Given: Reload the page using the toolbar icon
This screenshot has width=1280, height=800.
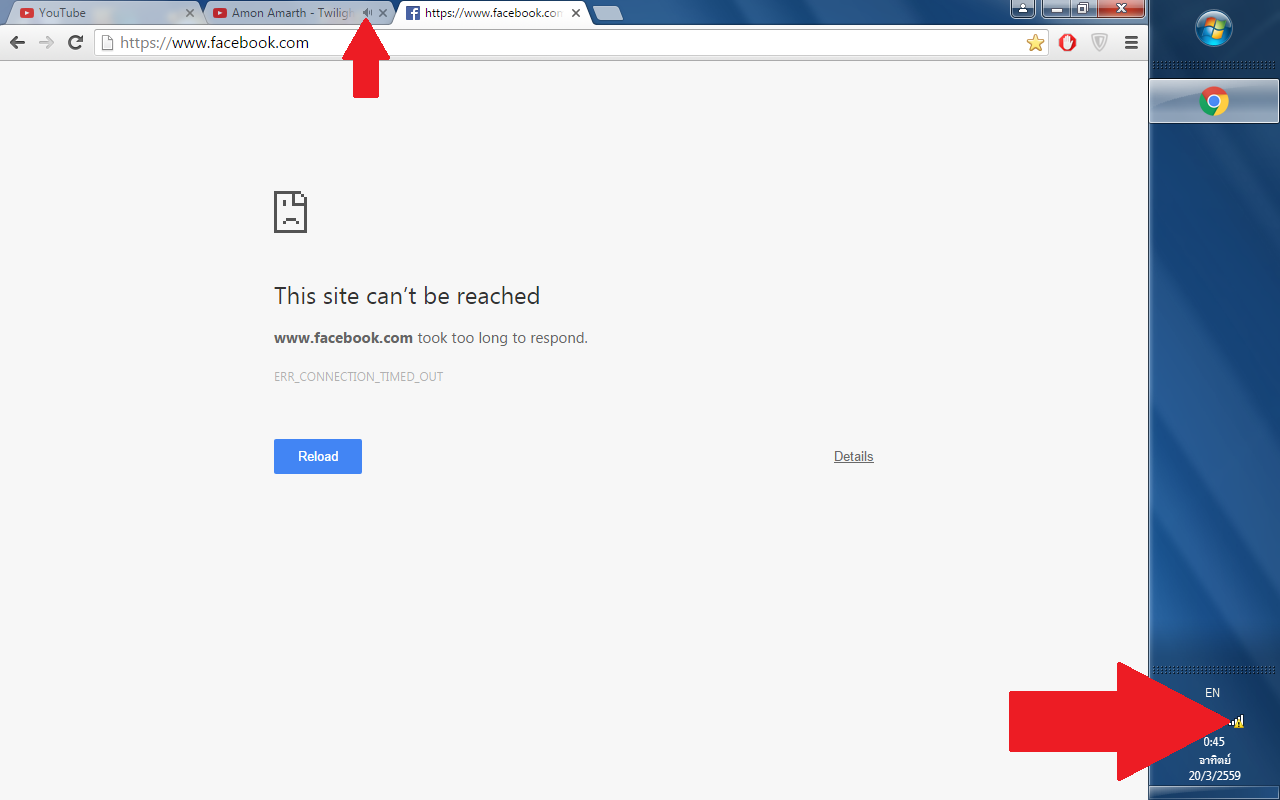Looking at the screenshot, I should pyautogui.click(x=75, y=42).
